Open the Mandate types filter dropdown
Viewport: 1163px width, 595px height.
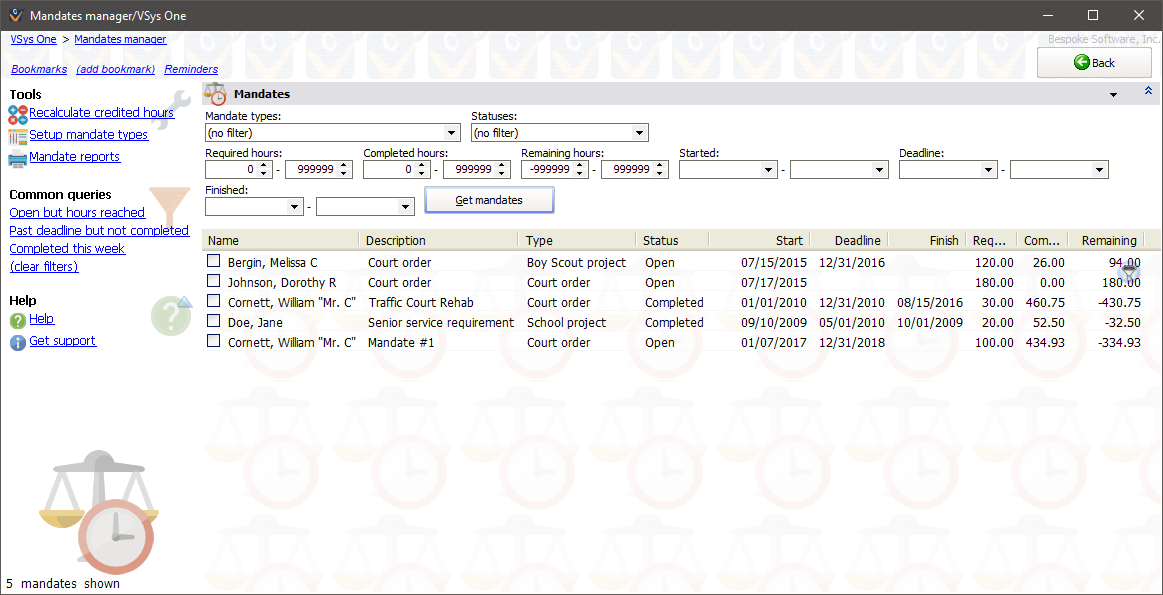pos(451,132)
